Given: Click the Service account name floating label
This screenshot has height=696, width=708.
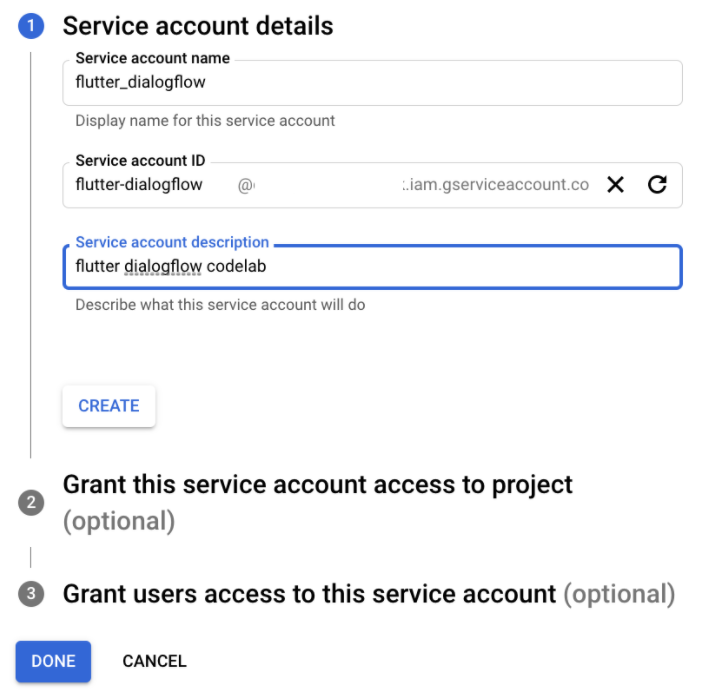Looking at the screenshot, I should 152,58.
